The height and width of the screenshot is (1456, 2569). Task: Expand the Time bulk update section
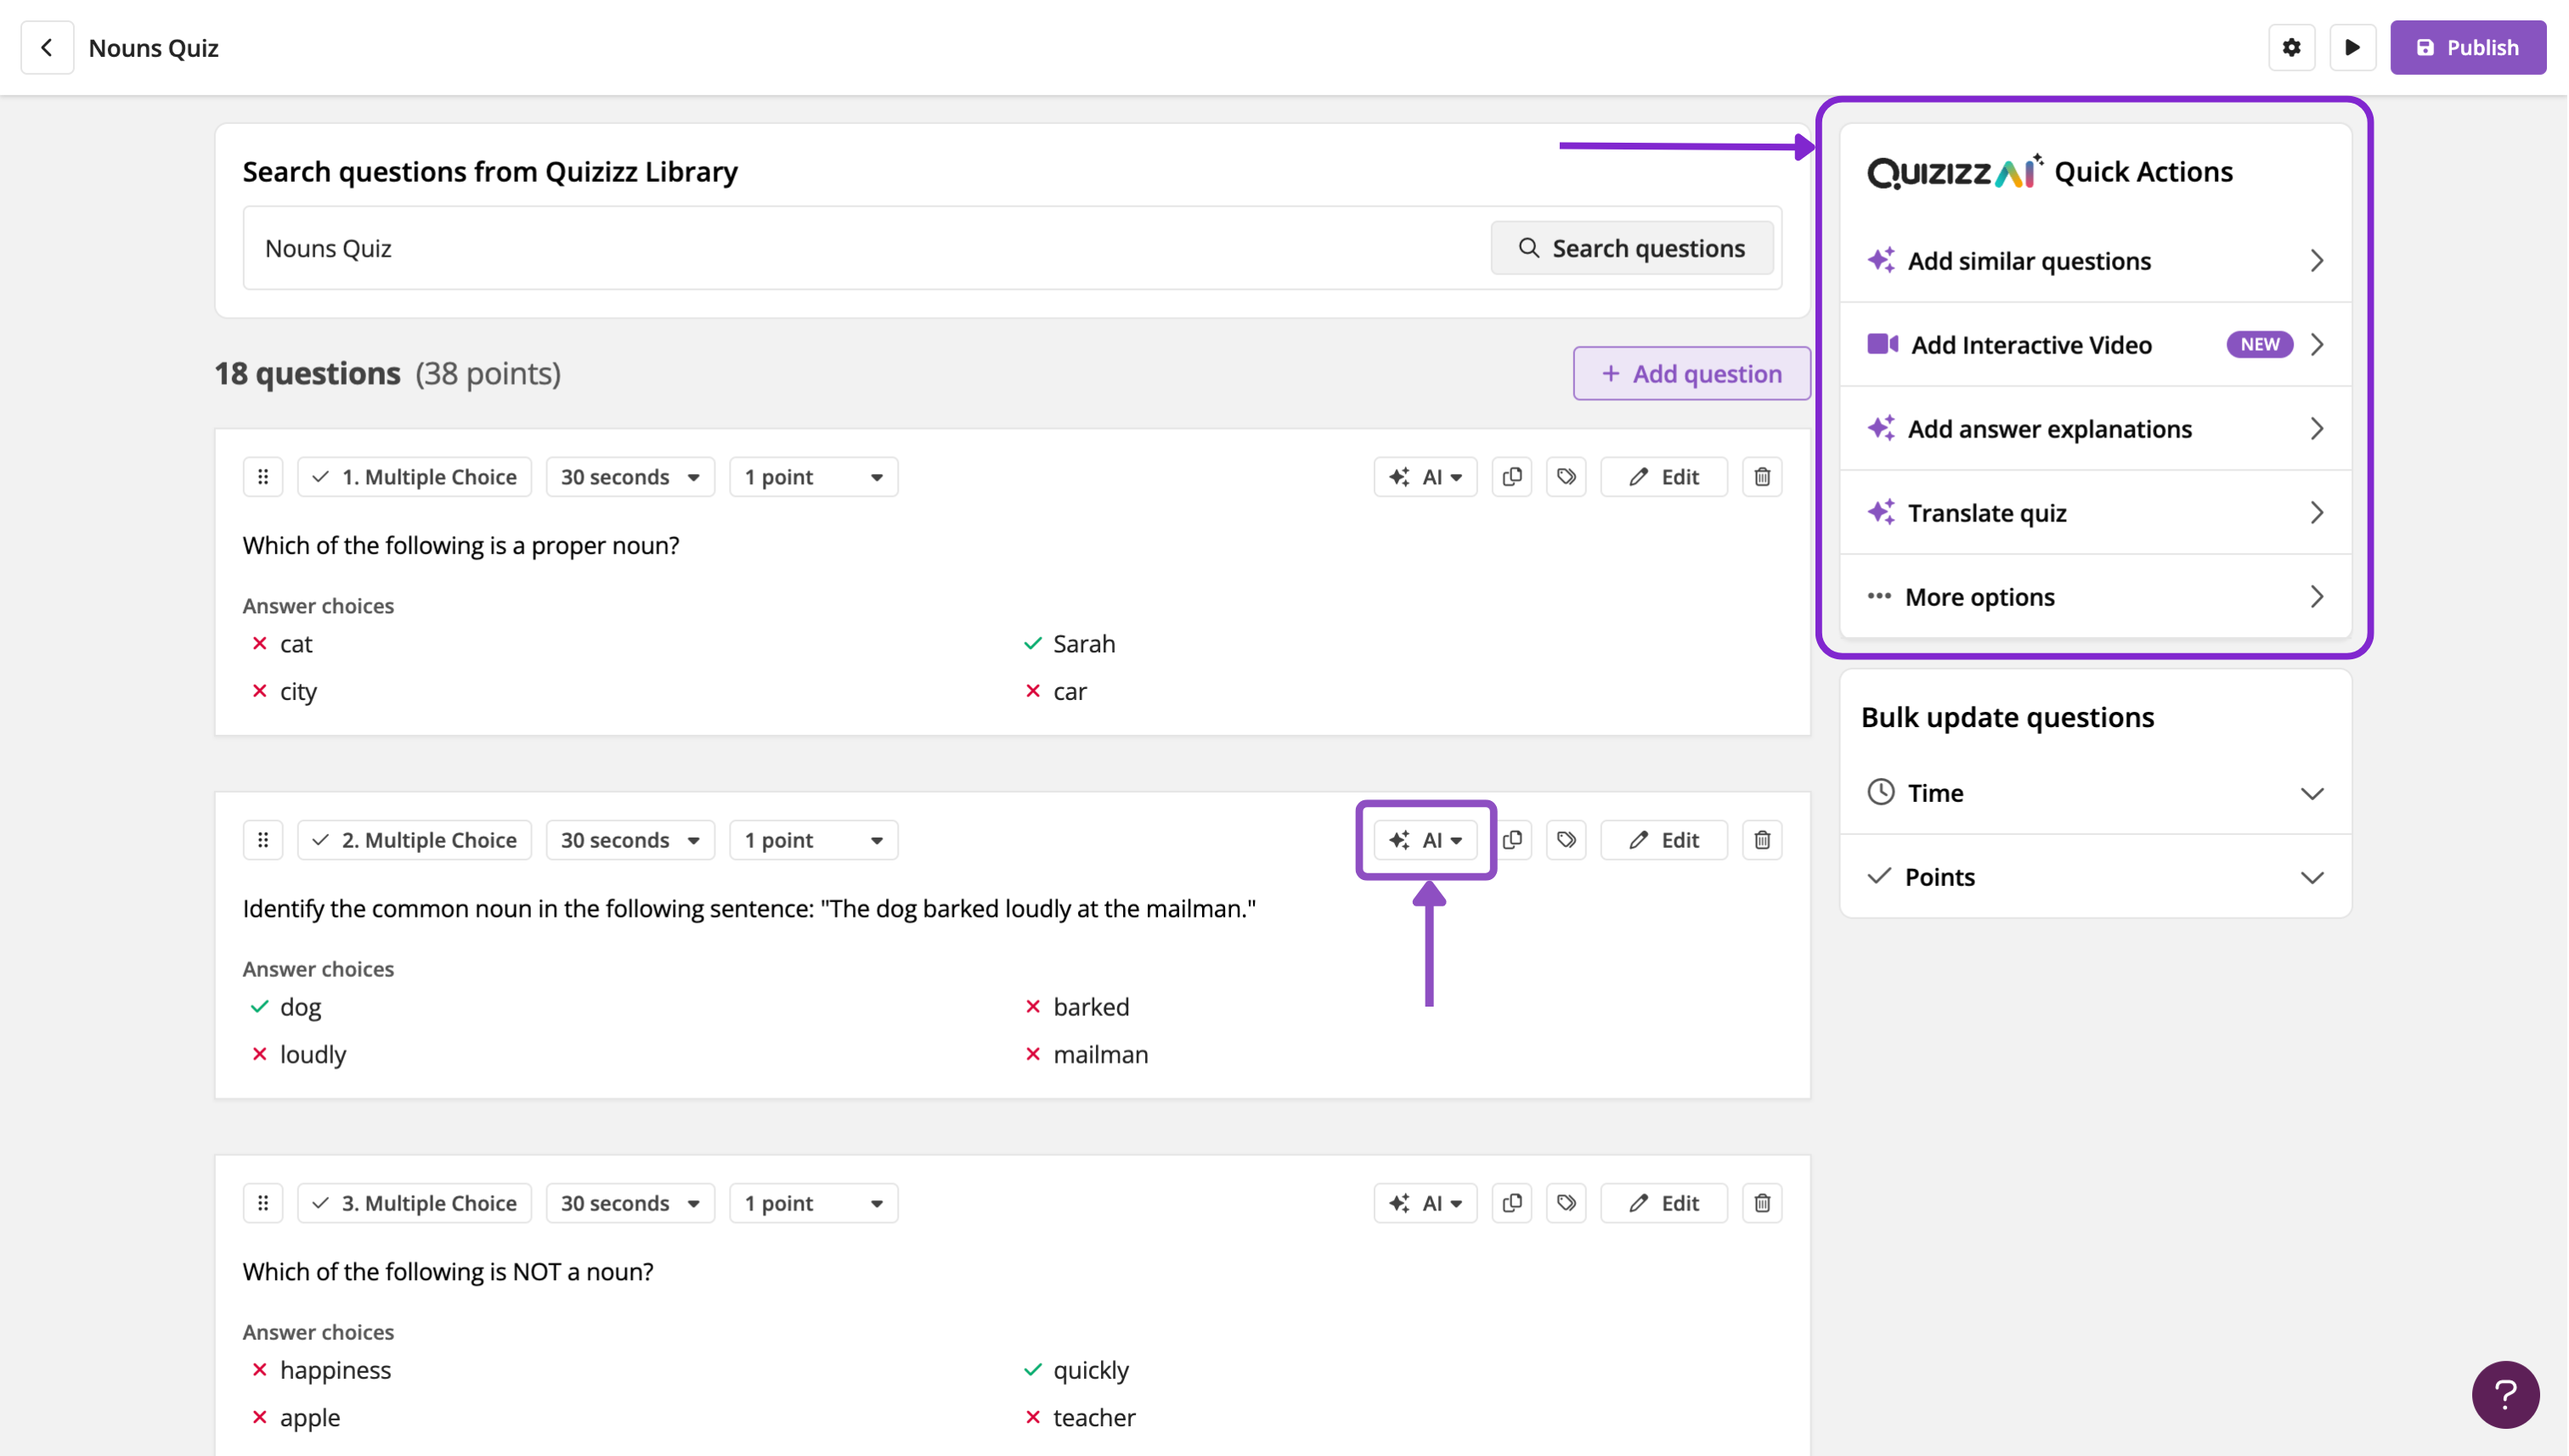pos(2094,793)
